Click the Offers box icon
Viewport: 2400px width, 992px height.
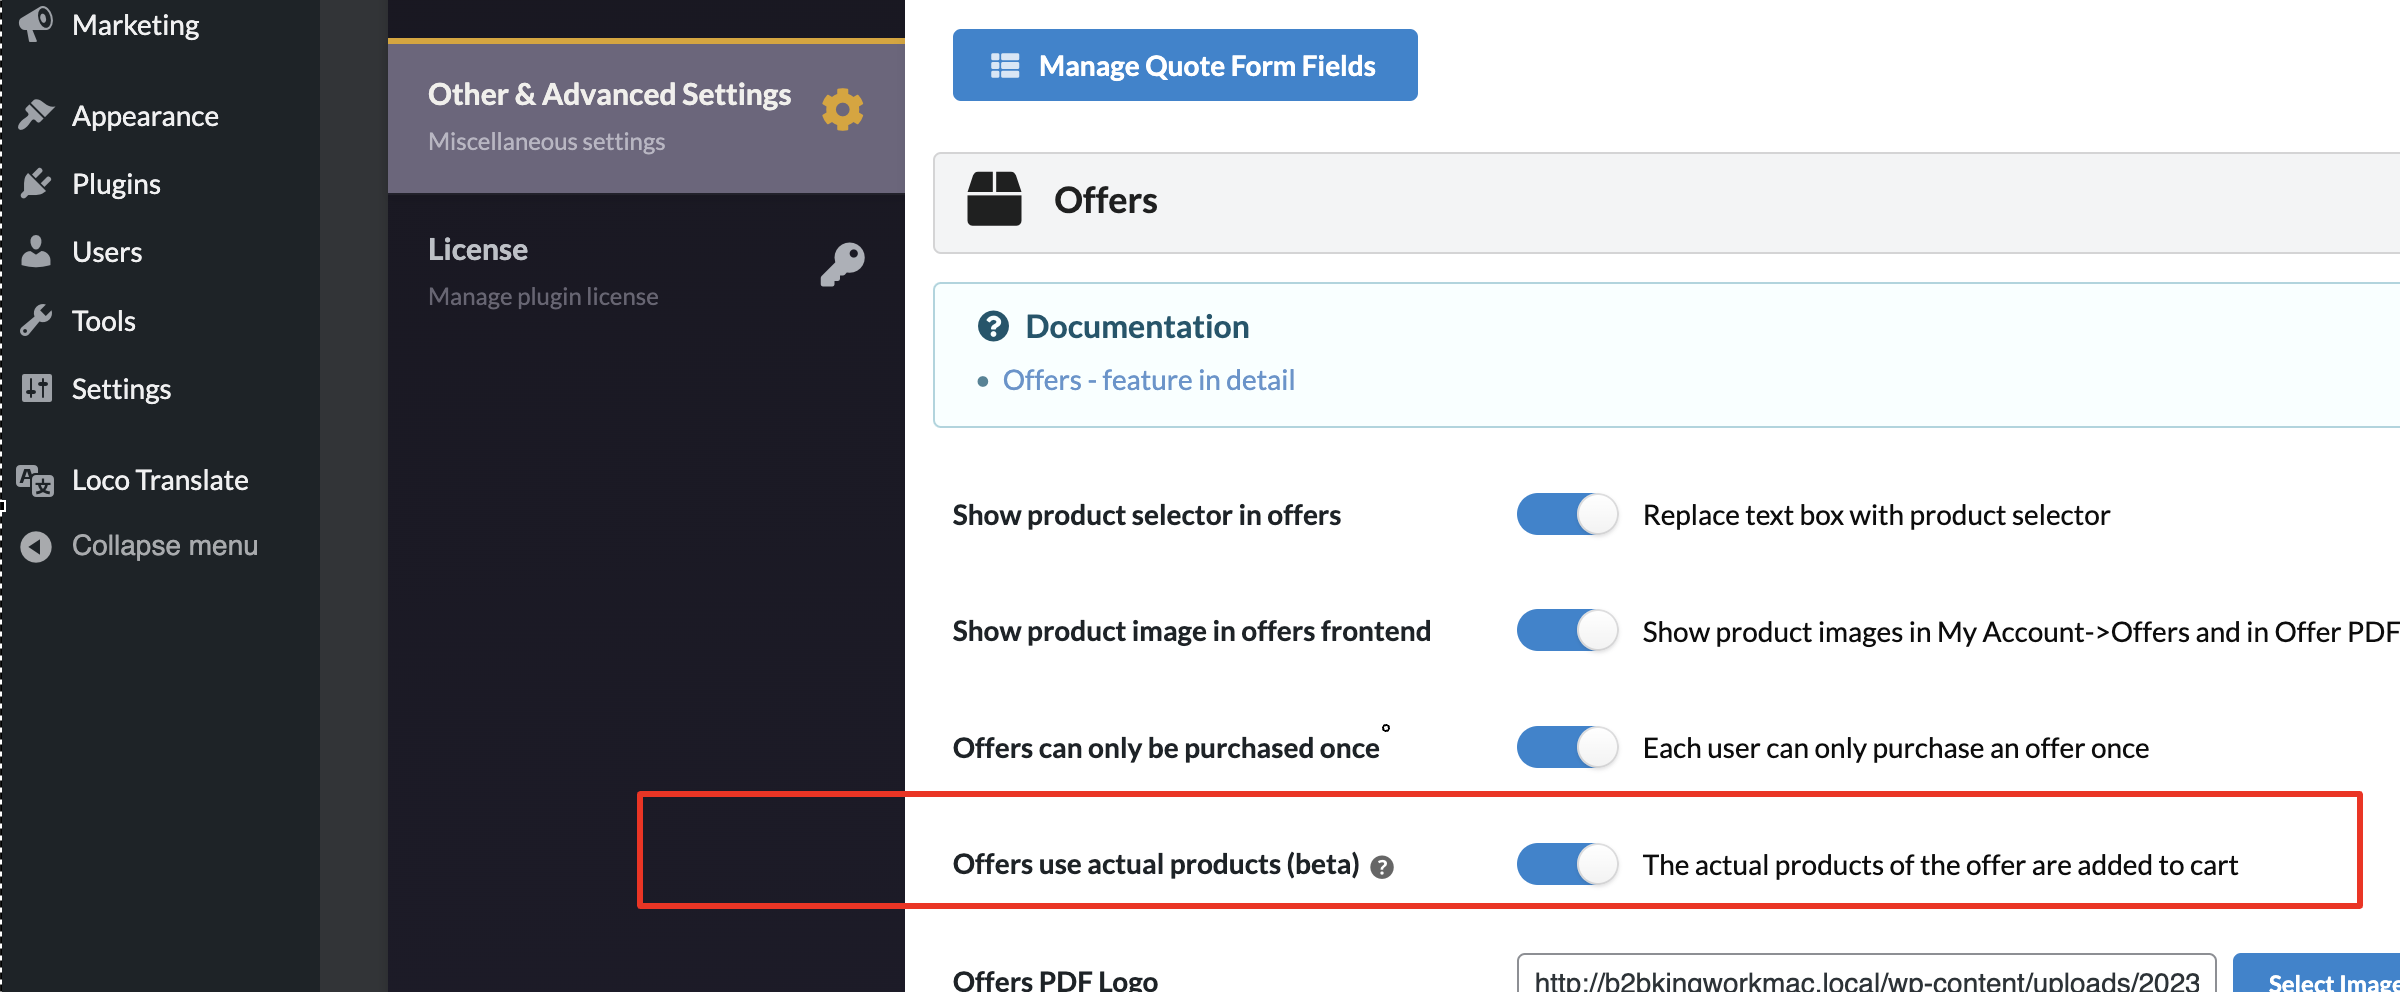pos(994,199)
